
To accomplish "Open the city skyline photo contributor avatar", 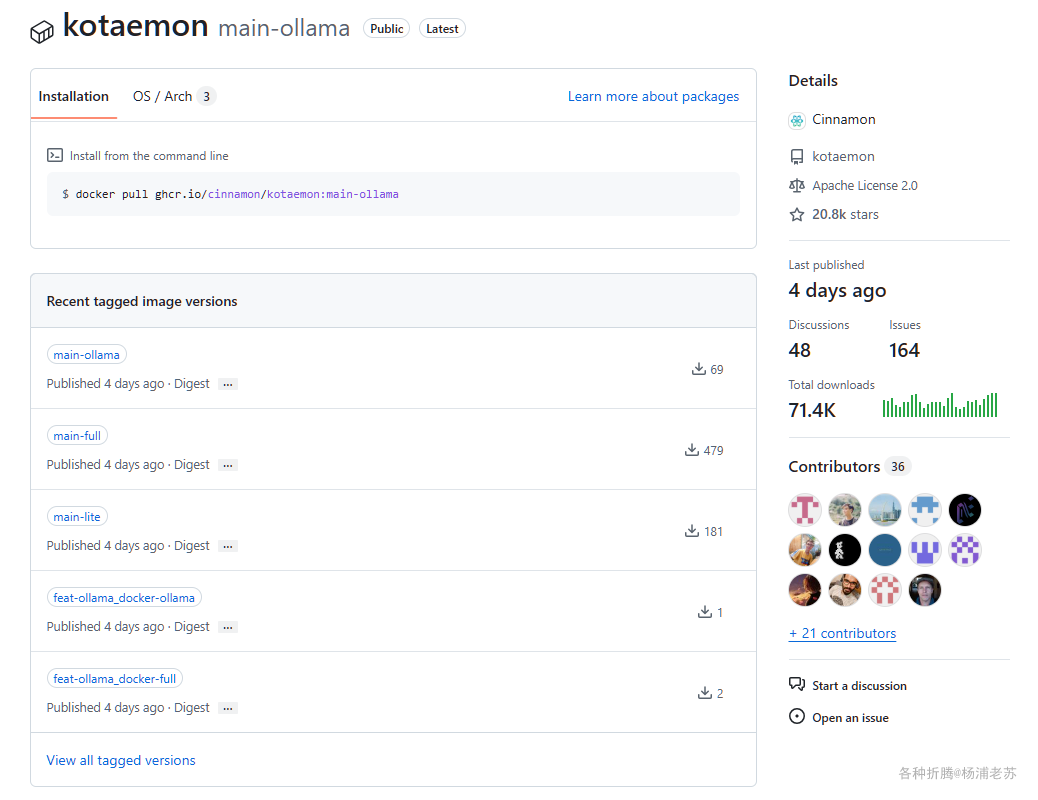I will [884, 510].
